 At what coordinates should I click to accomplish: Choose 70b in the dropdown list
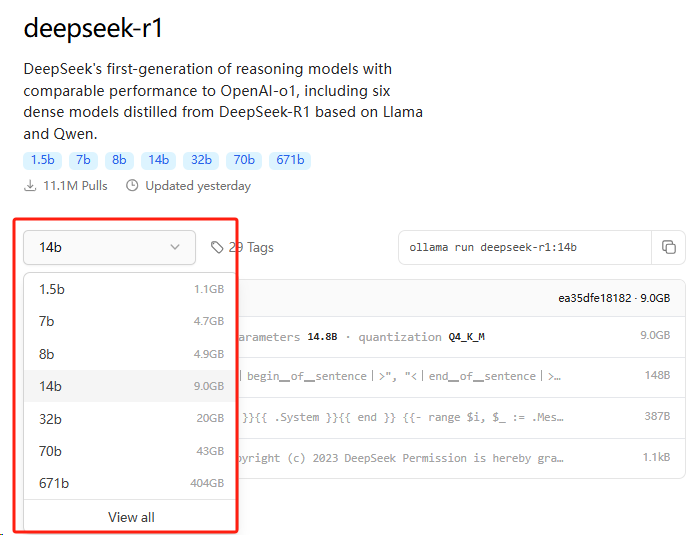pos(130,451)
